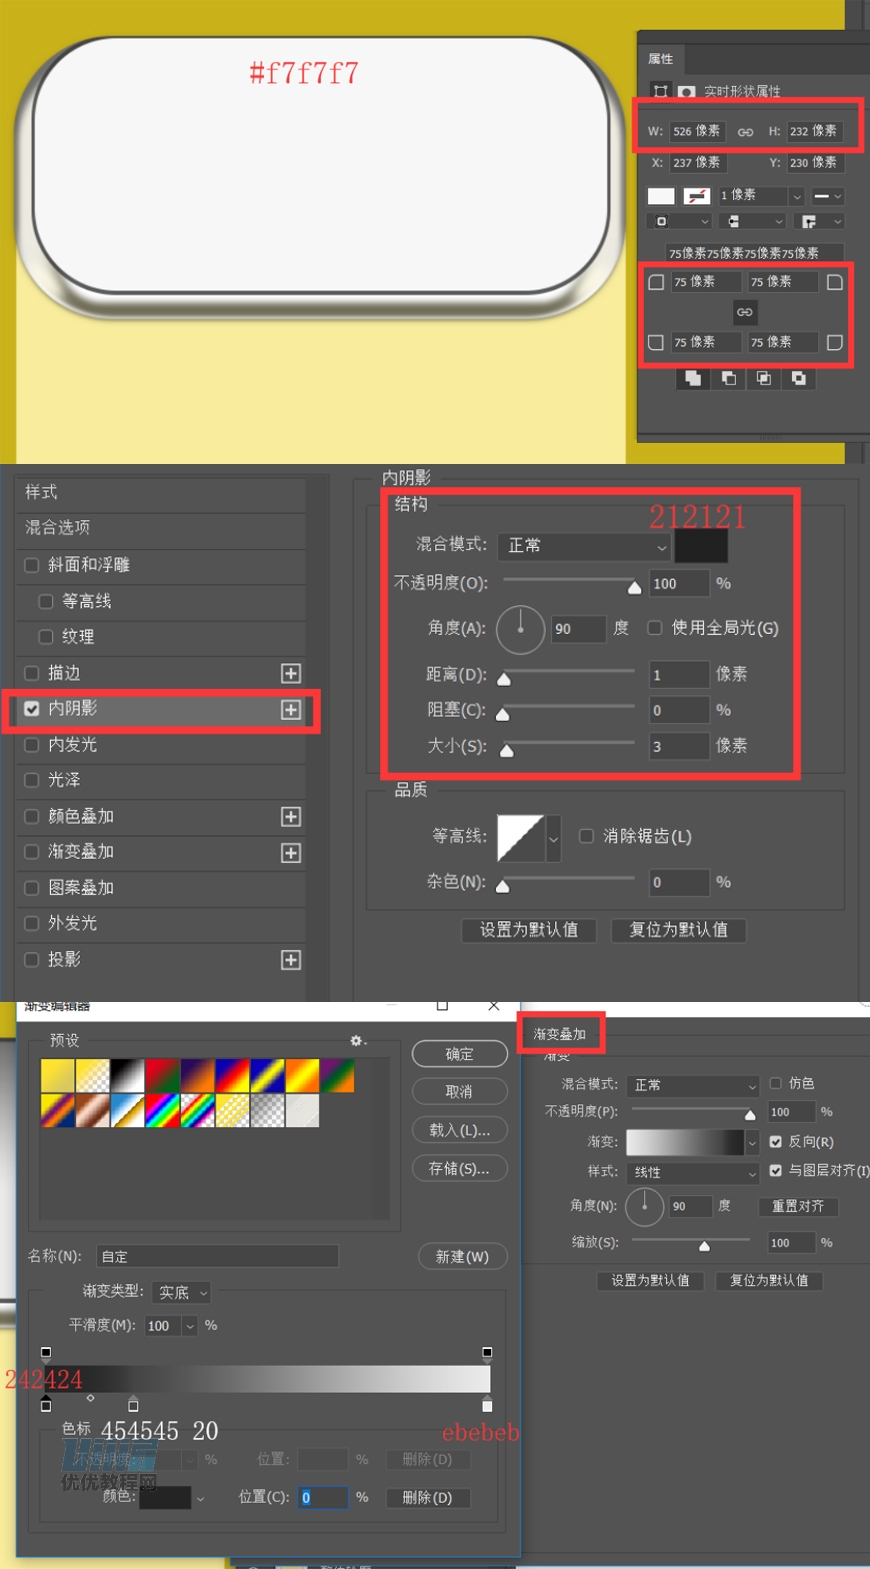The image size is (870, 1569).
Task: Click 取消 in the gradient editor
Action: (x=460, y=1092)
